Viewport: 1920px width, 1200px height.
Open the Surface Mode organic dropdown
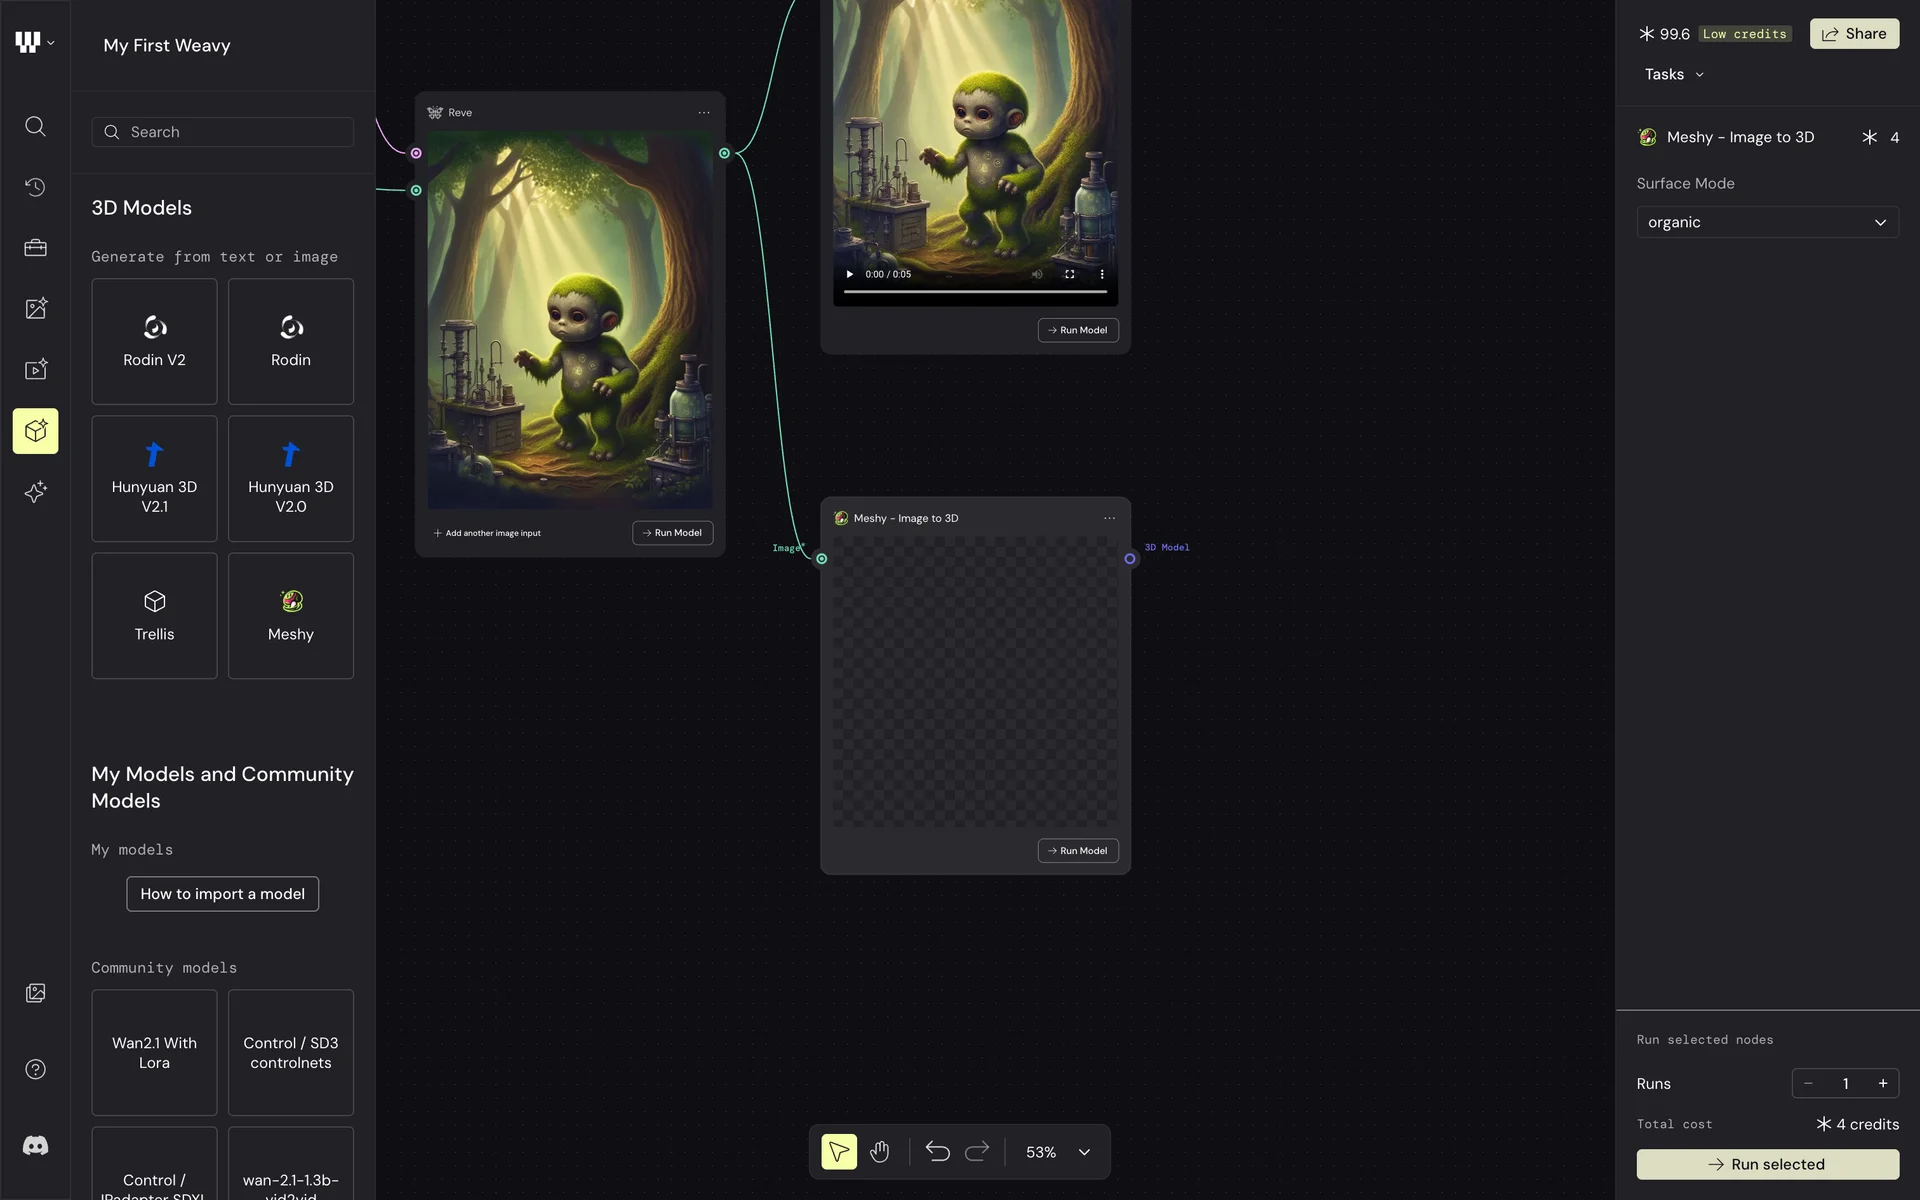(1767, 222)
